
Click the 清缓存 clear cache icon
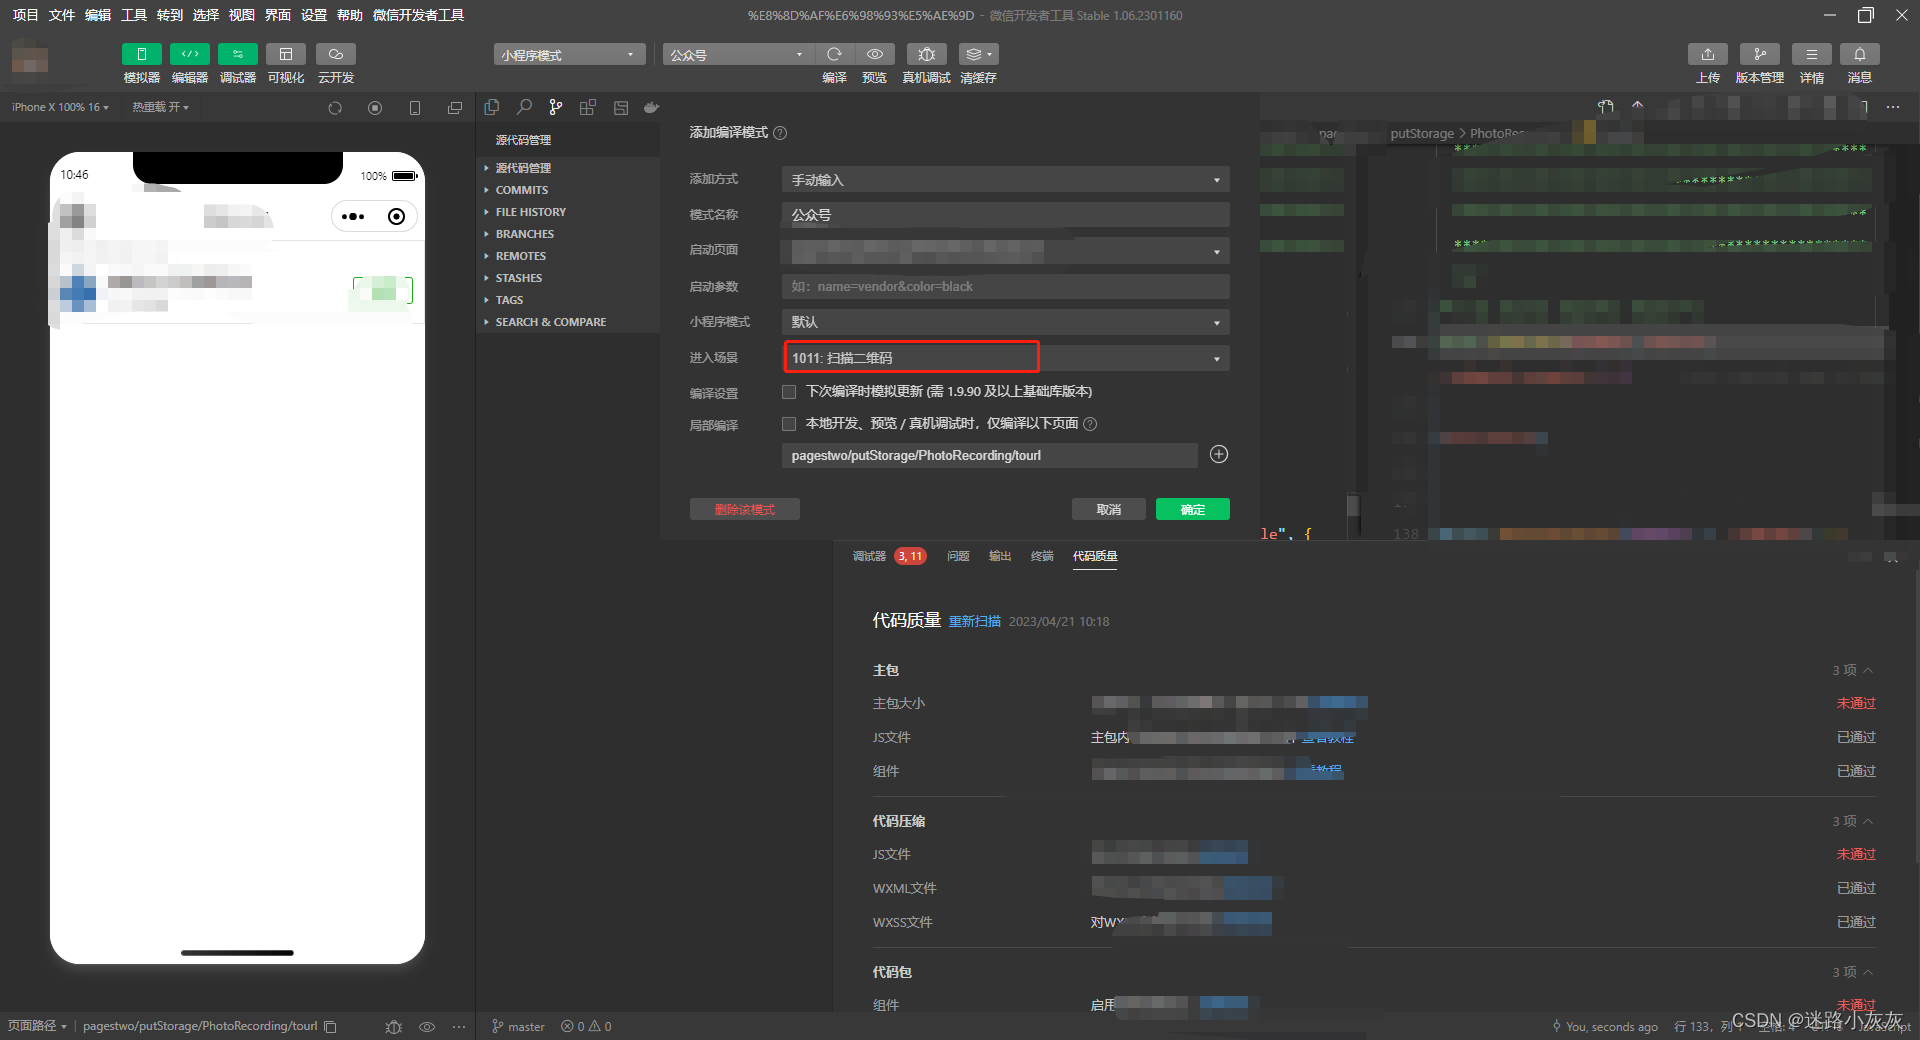(x=978, y=54)
